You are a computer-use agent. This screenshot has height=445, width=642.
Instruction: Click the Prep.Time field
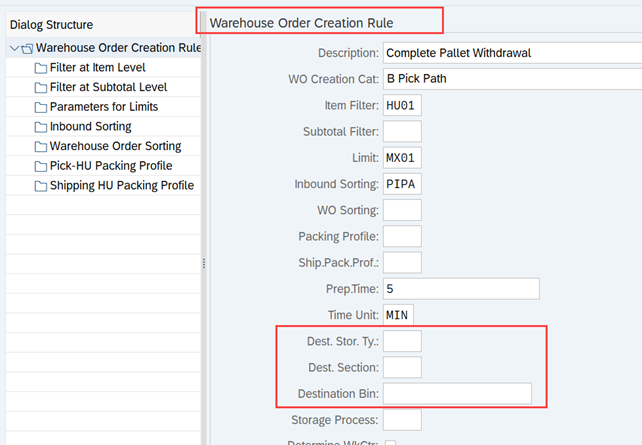click(461, 289)
